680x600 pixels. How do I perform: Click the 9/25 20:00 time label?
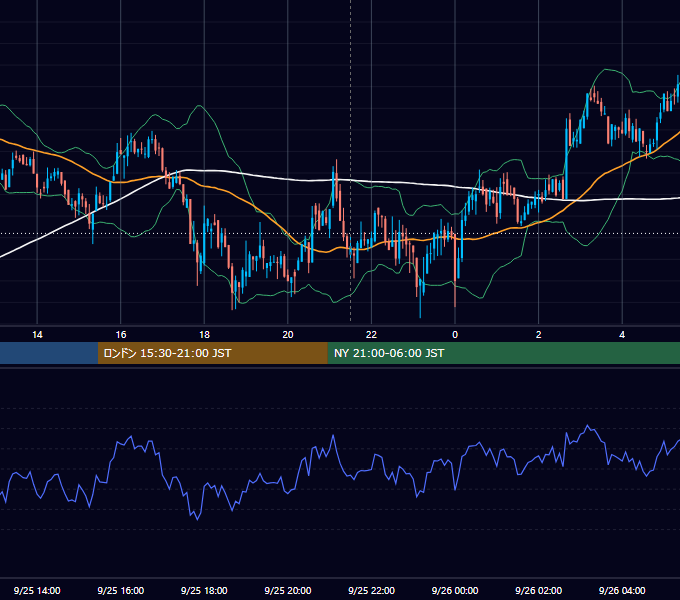[x=288, y=590]
